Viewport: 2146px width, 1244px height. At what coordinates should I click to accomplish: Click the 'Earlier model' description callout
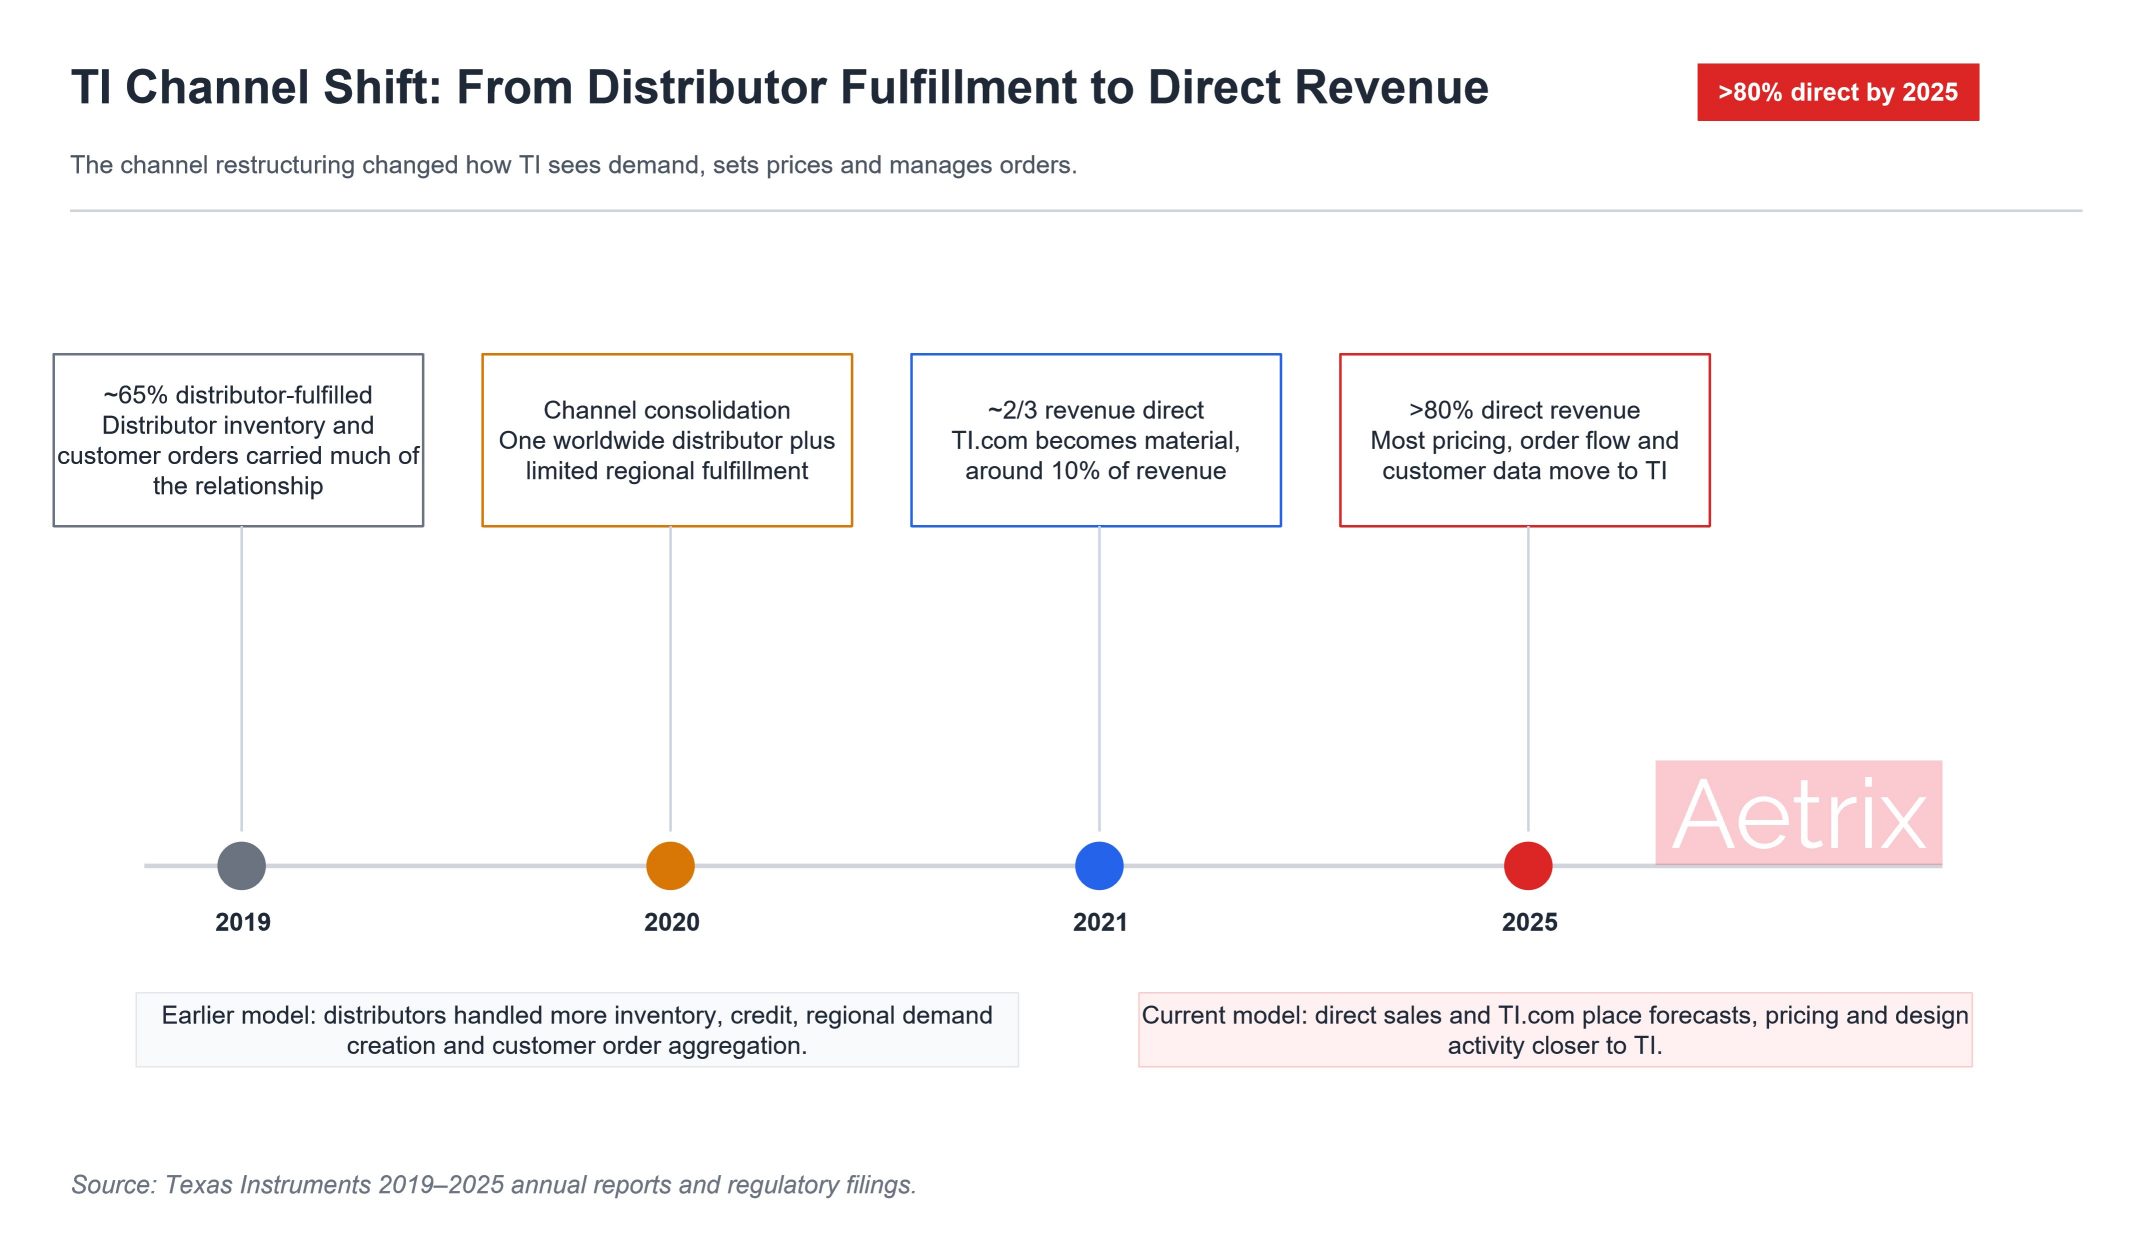577,1030
